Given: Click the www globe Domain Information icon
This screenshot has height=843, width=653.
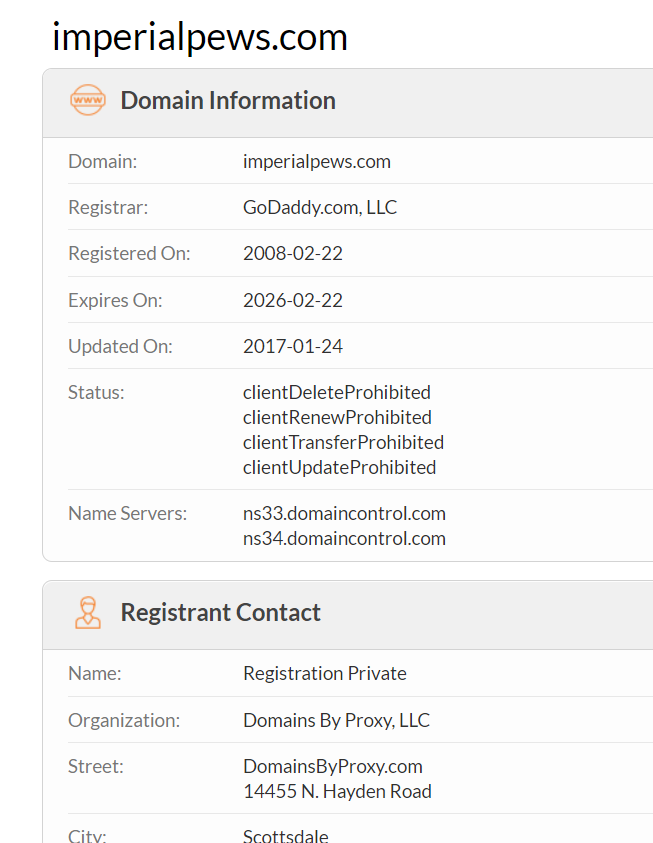Looking at the screenshot, I should coord(88,101).
